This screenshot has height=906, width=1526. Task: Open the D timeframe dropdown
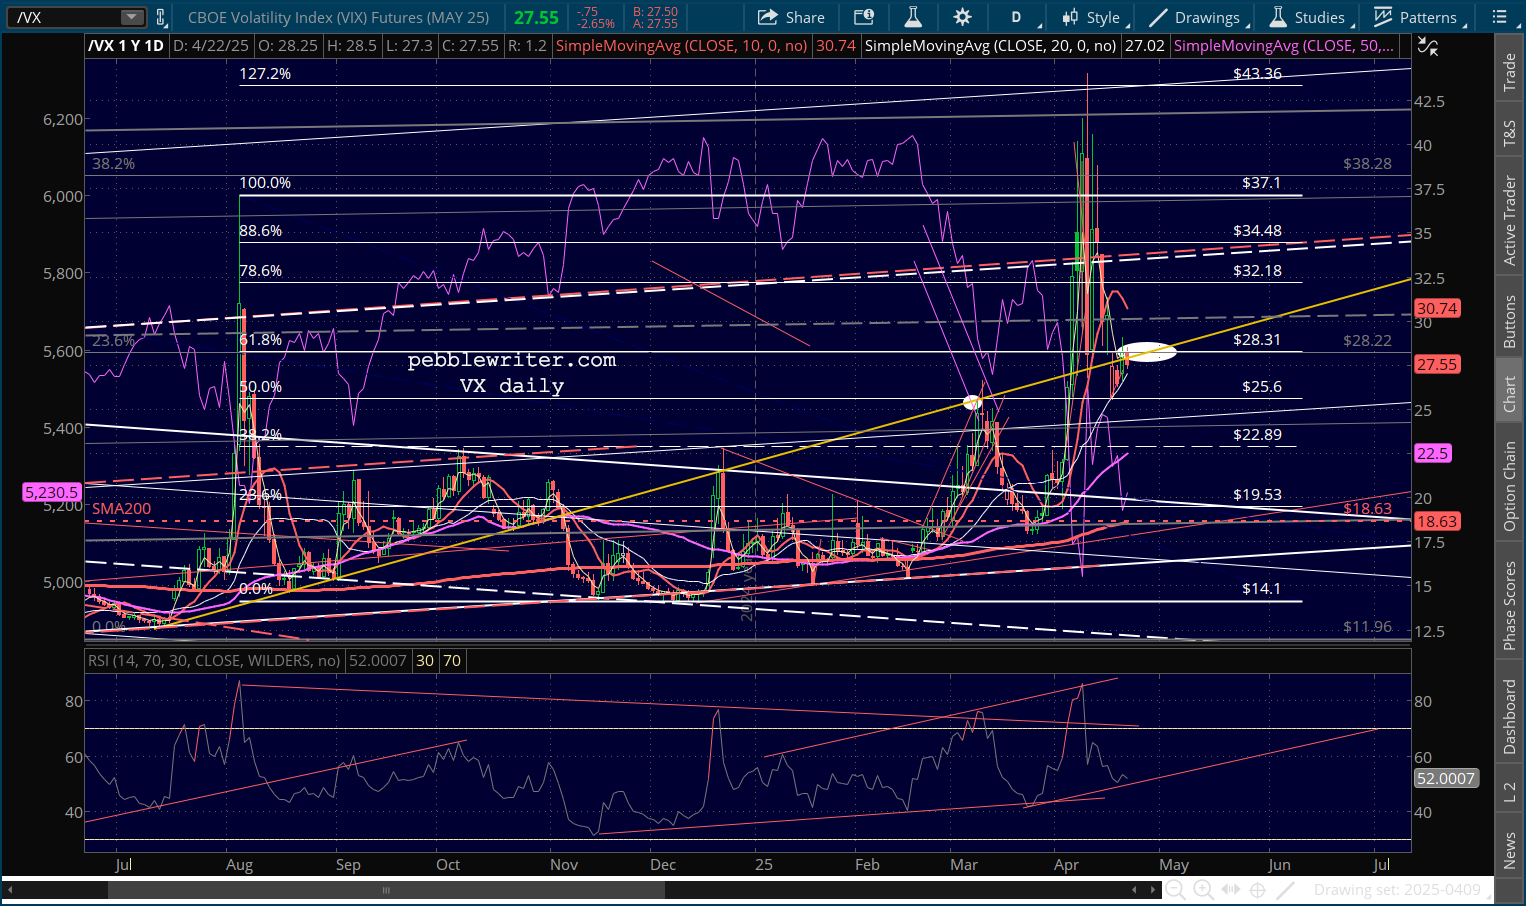tap(1021, 17)
